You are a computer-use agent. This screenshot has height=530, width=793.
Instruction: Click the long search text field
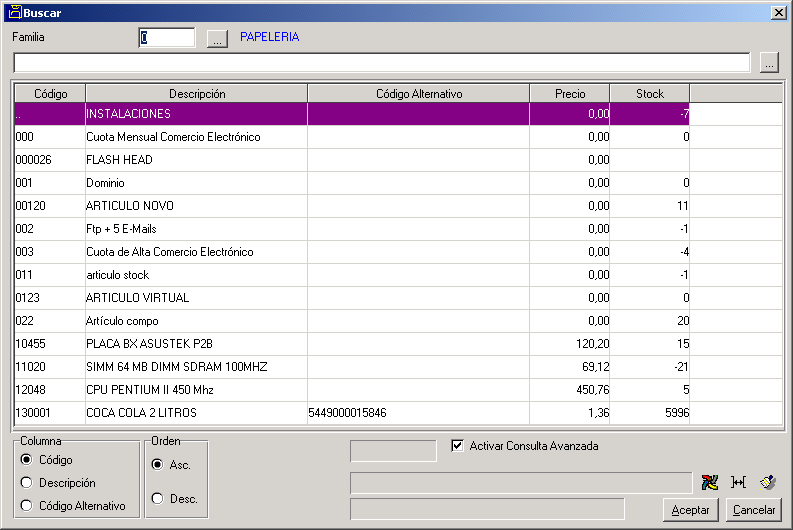382,63
